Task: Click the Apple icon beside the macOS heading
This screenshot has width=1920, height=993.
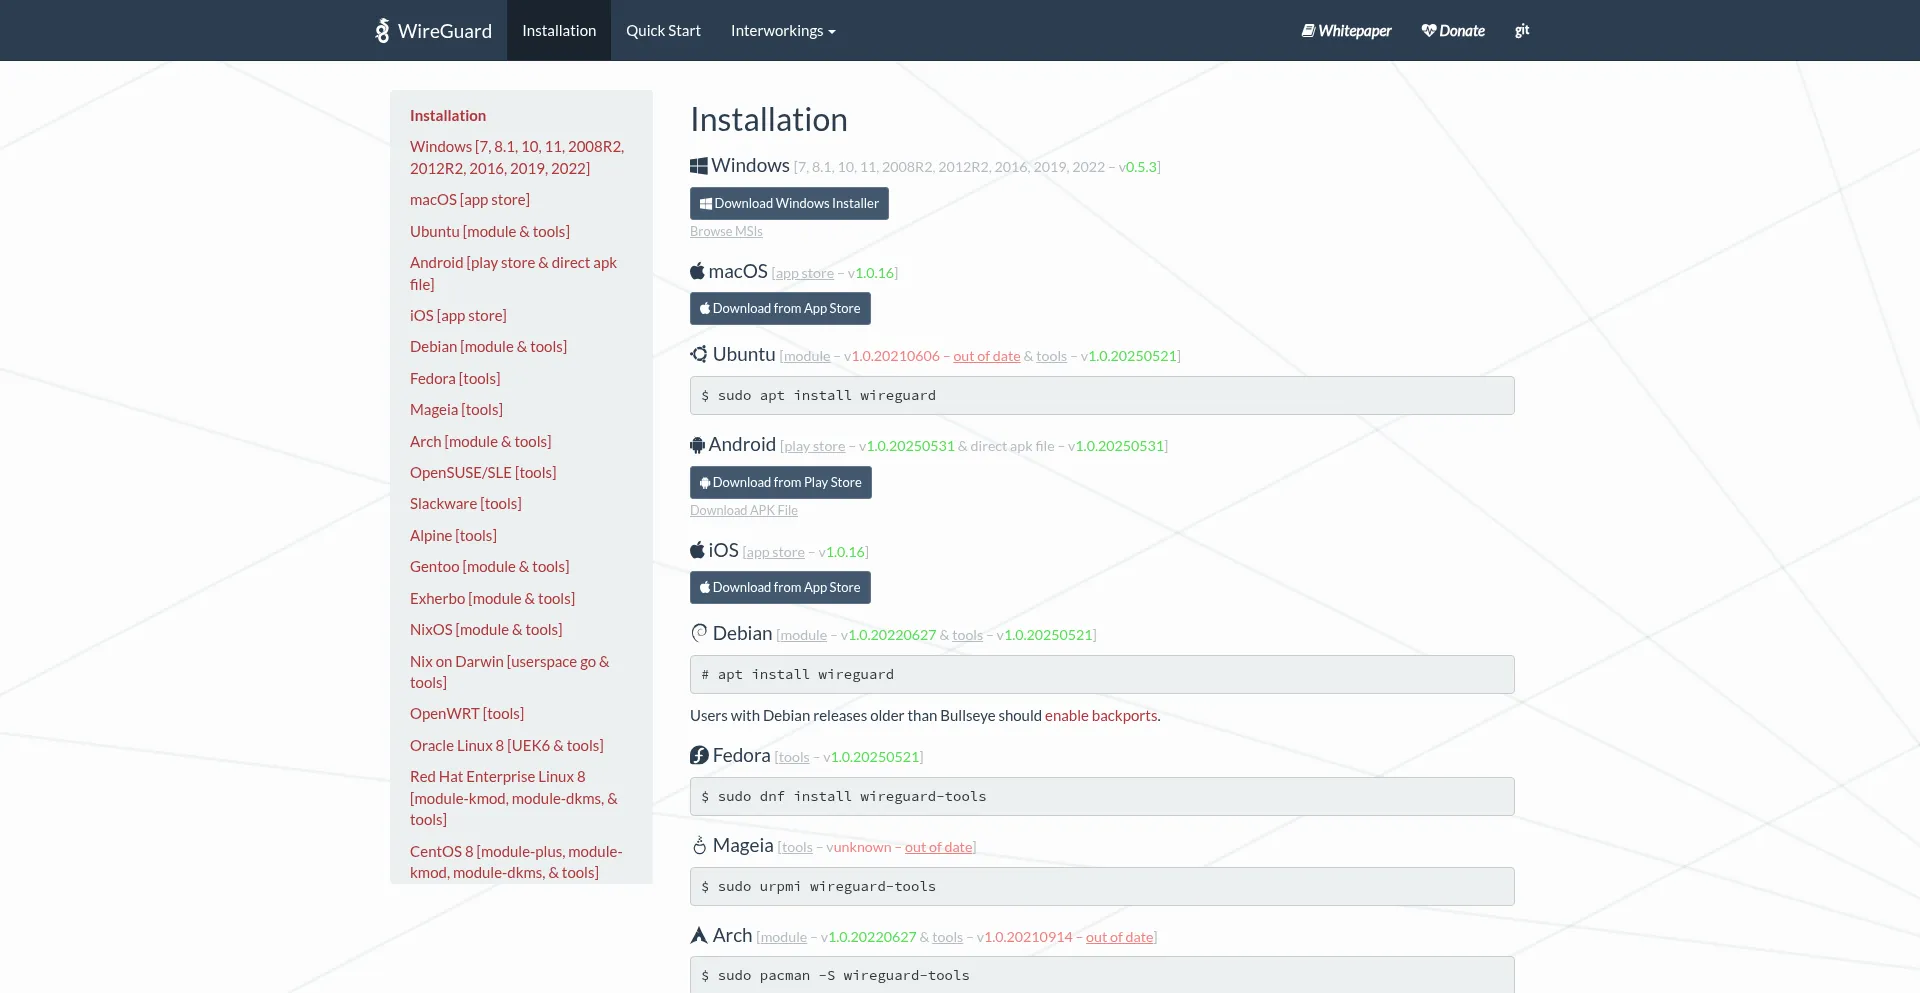Action: tap(697, 270)
